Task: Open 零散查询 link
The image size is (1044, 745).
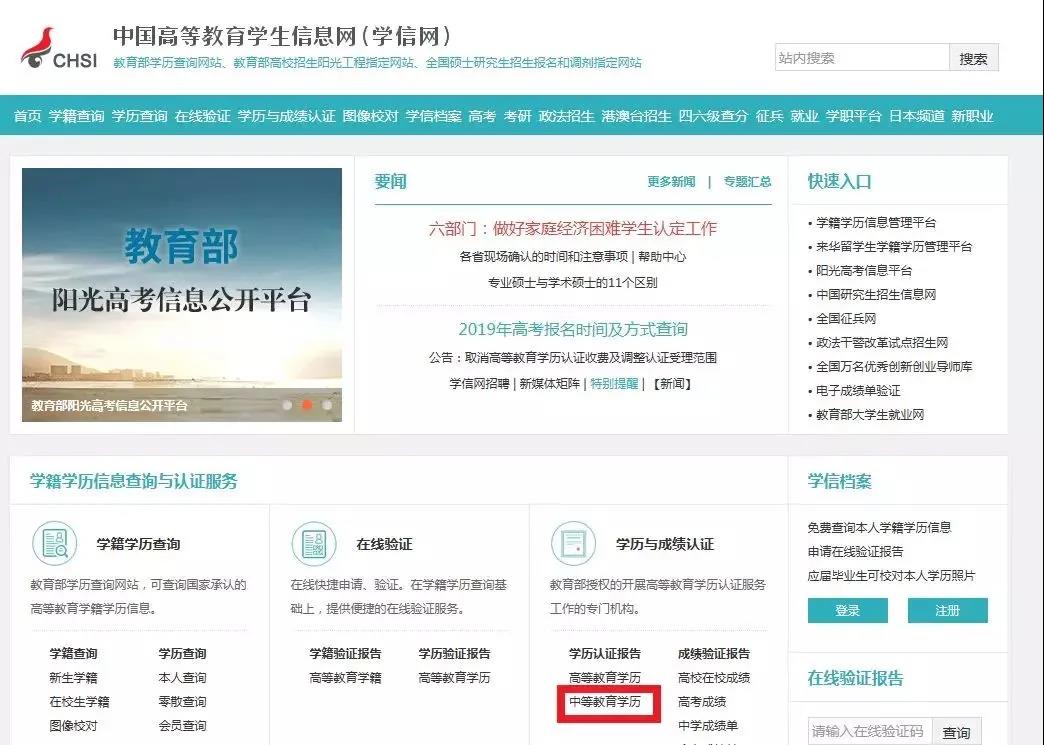Action: 182,702
